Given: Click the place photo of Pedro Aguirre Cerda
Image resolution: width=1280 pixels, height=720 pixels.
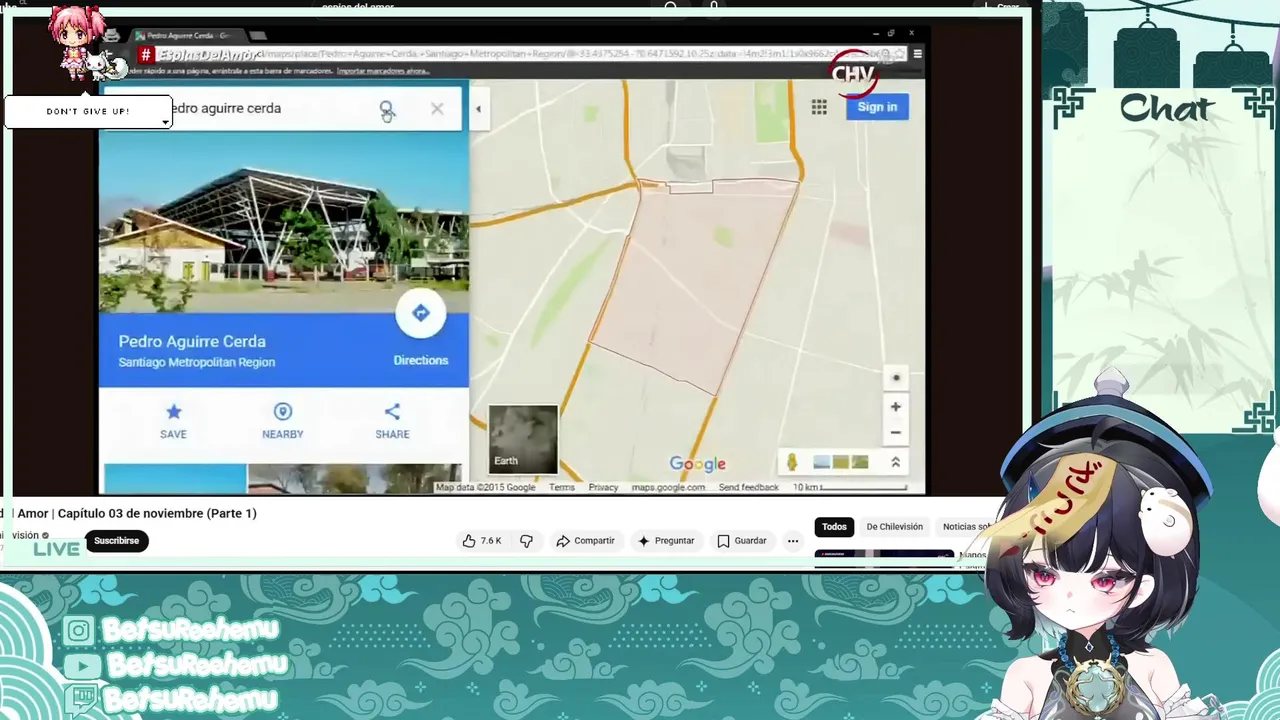Looking at the screenshot, I should pyautogui.click(x=284, y=222).
